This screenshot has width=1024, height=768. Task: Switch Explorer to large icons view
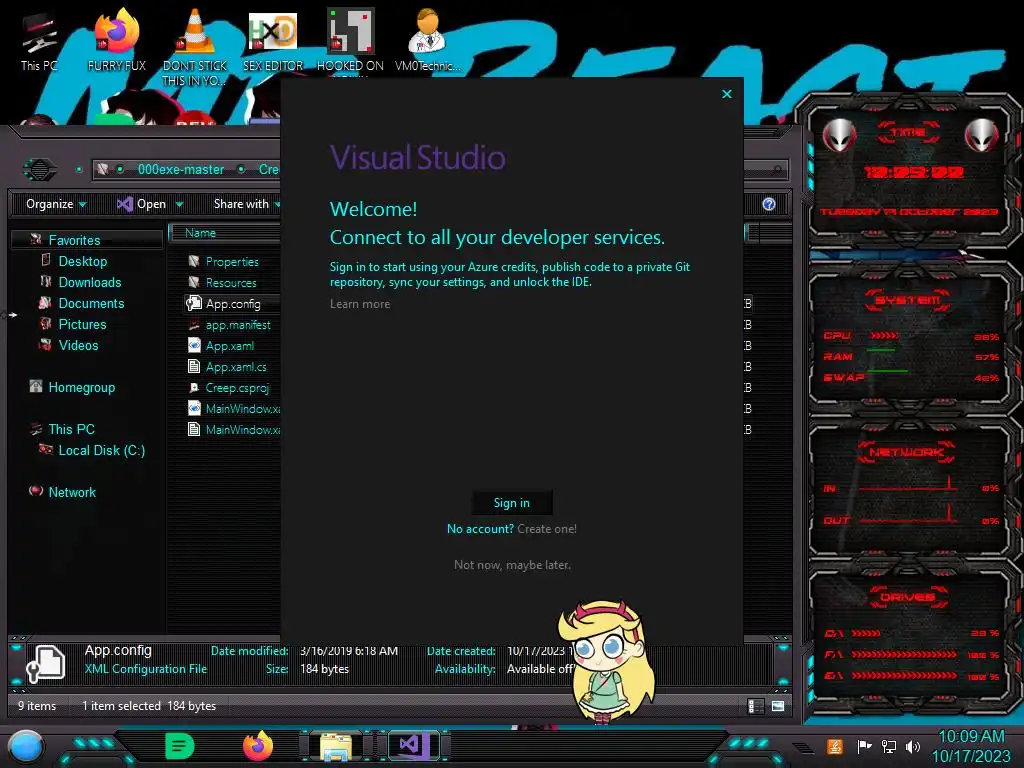778,706
